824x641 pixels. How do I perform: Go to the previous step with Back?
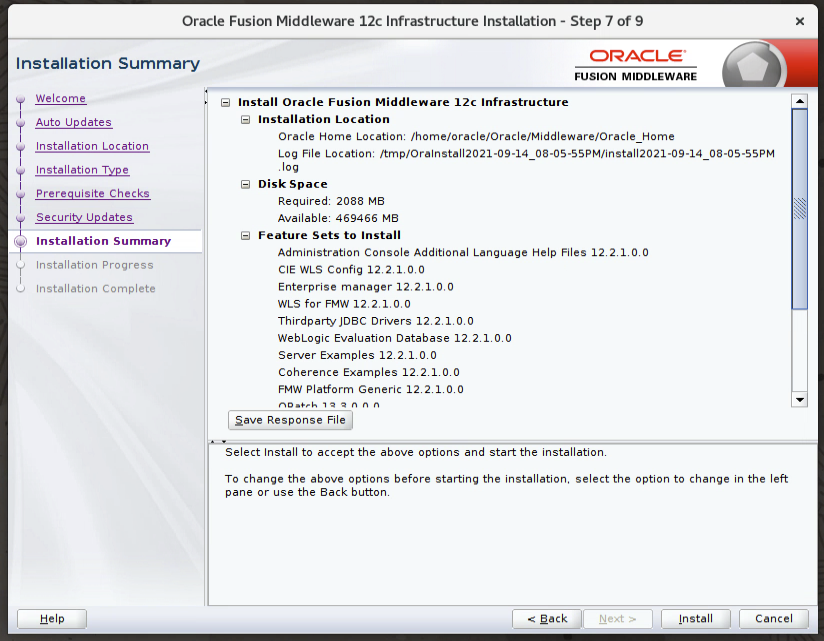pos(547,619)
